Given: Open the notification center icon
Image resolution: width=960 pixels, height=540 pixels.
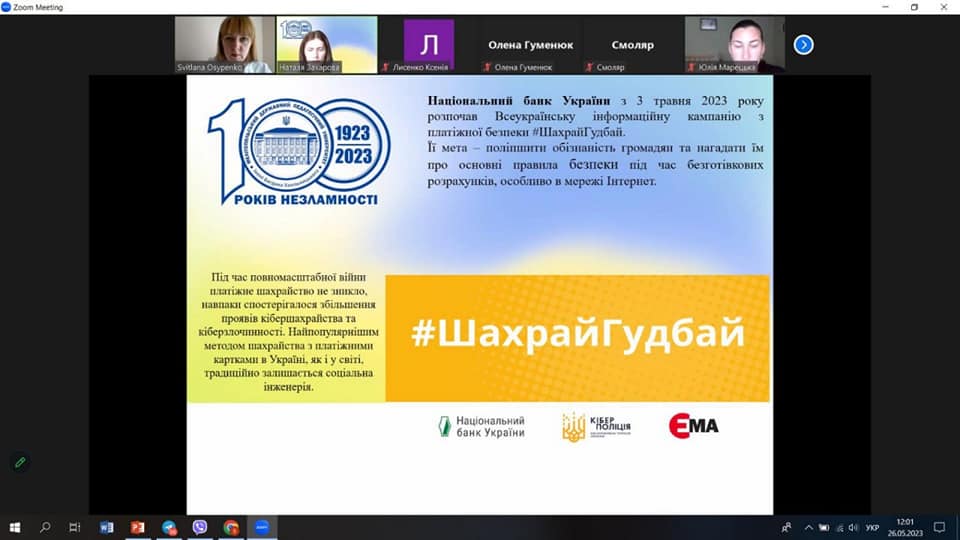Looking at the screenshot, I should pyautogui.click(x=939, y=527).
